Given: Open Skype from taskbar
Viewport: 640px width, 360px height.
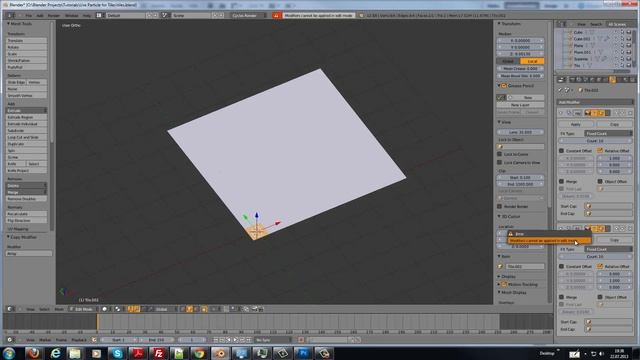Looking at the screenshot, I should [117, 353].
